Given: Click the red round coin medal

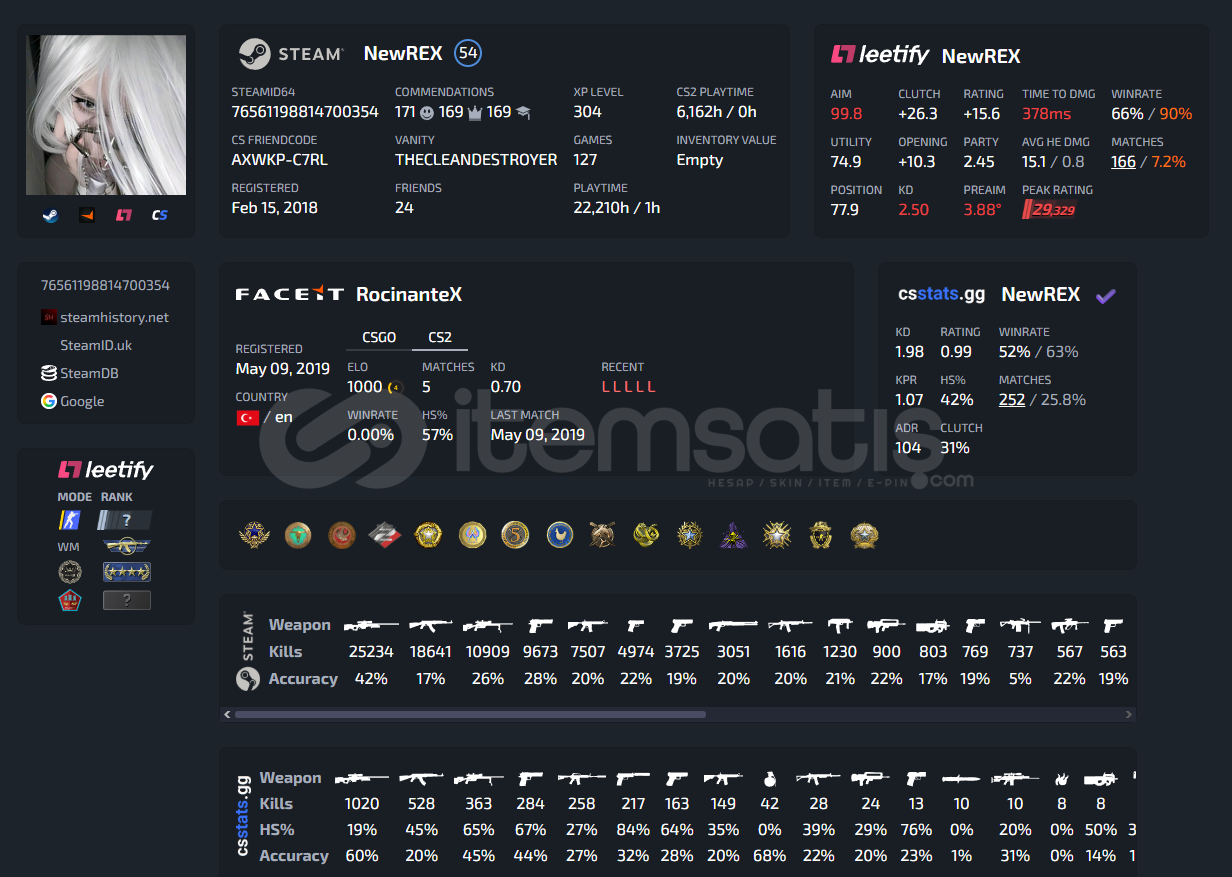Looking at the screenshot, I should 342,535.
